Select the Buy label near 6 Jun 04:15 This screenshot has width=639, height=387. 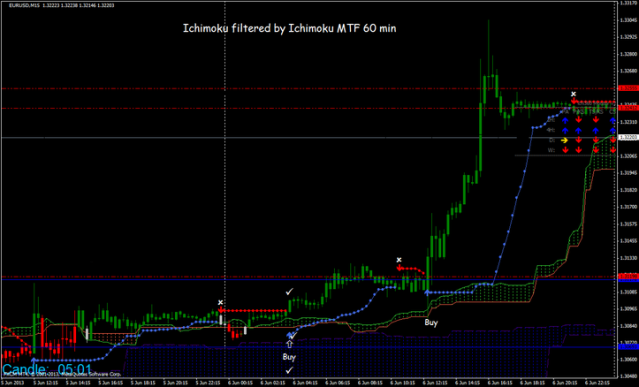(x=289, y=357)
